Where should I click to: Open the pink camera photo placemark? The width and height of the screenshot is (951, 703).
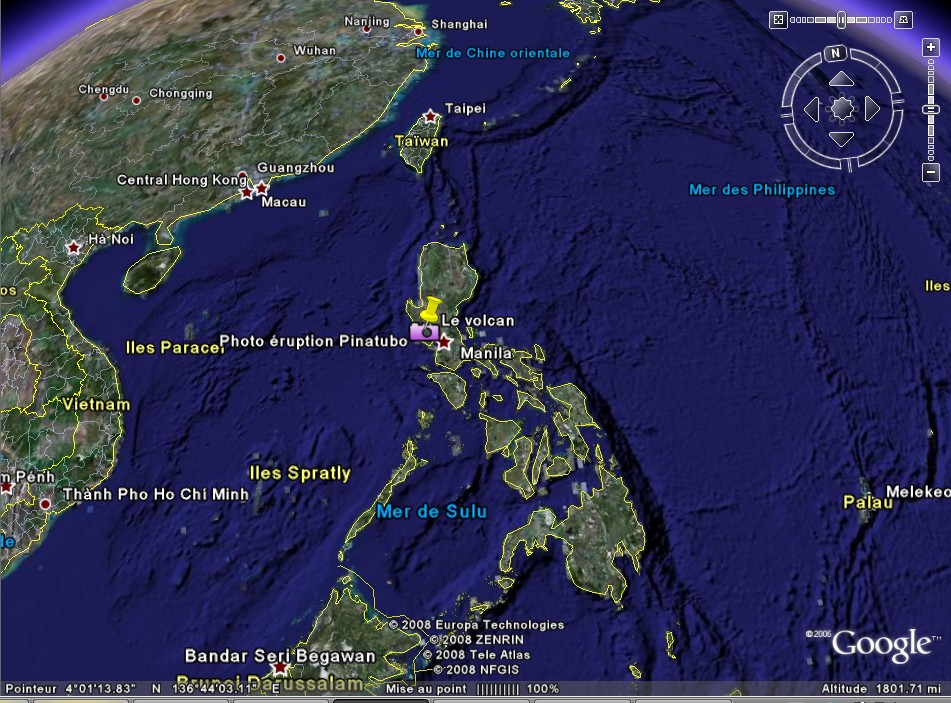(423, 331)
